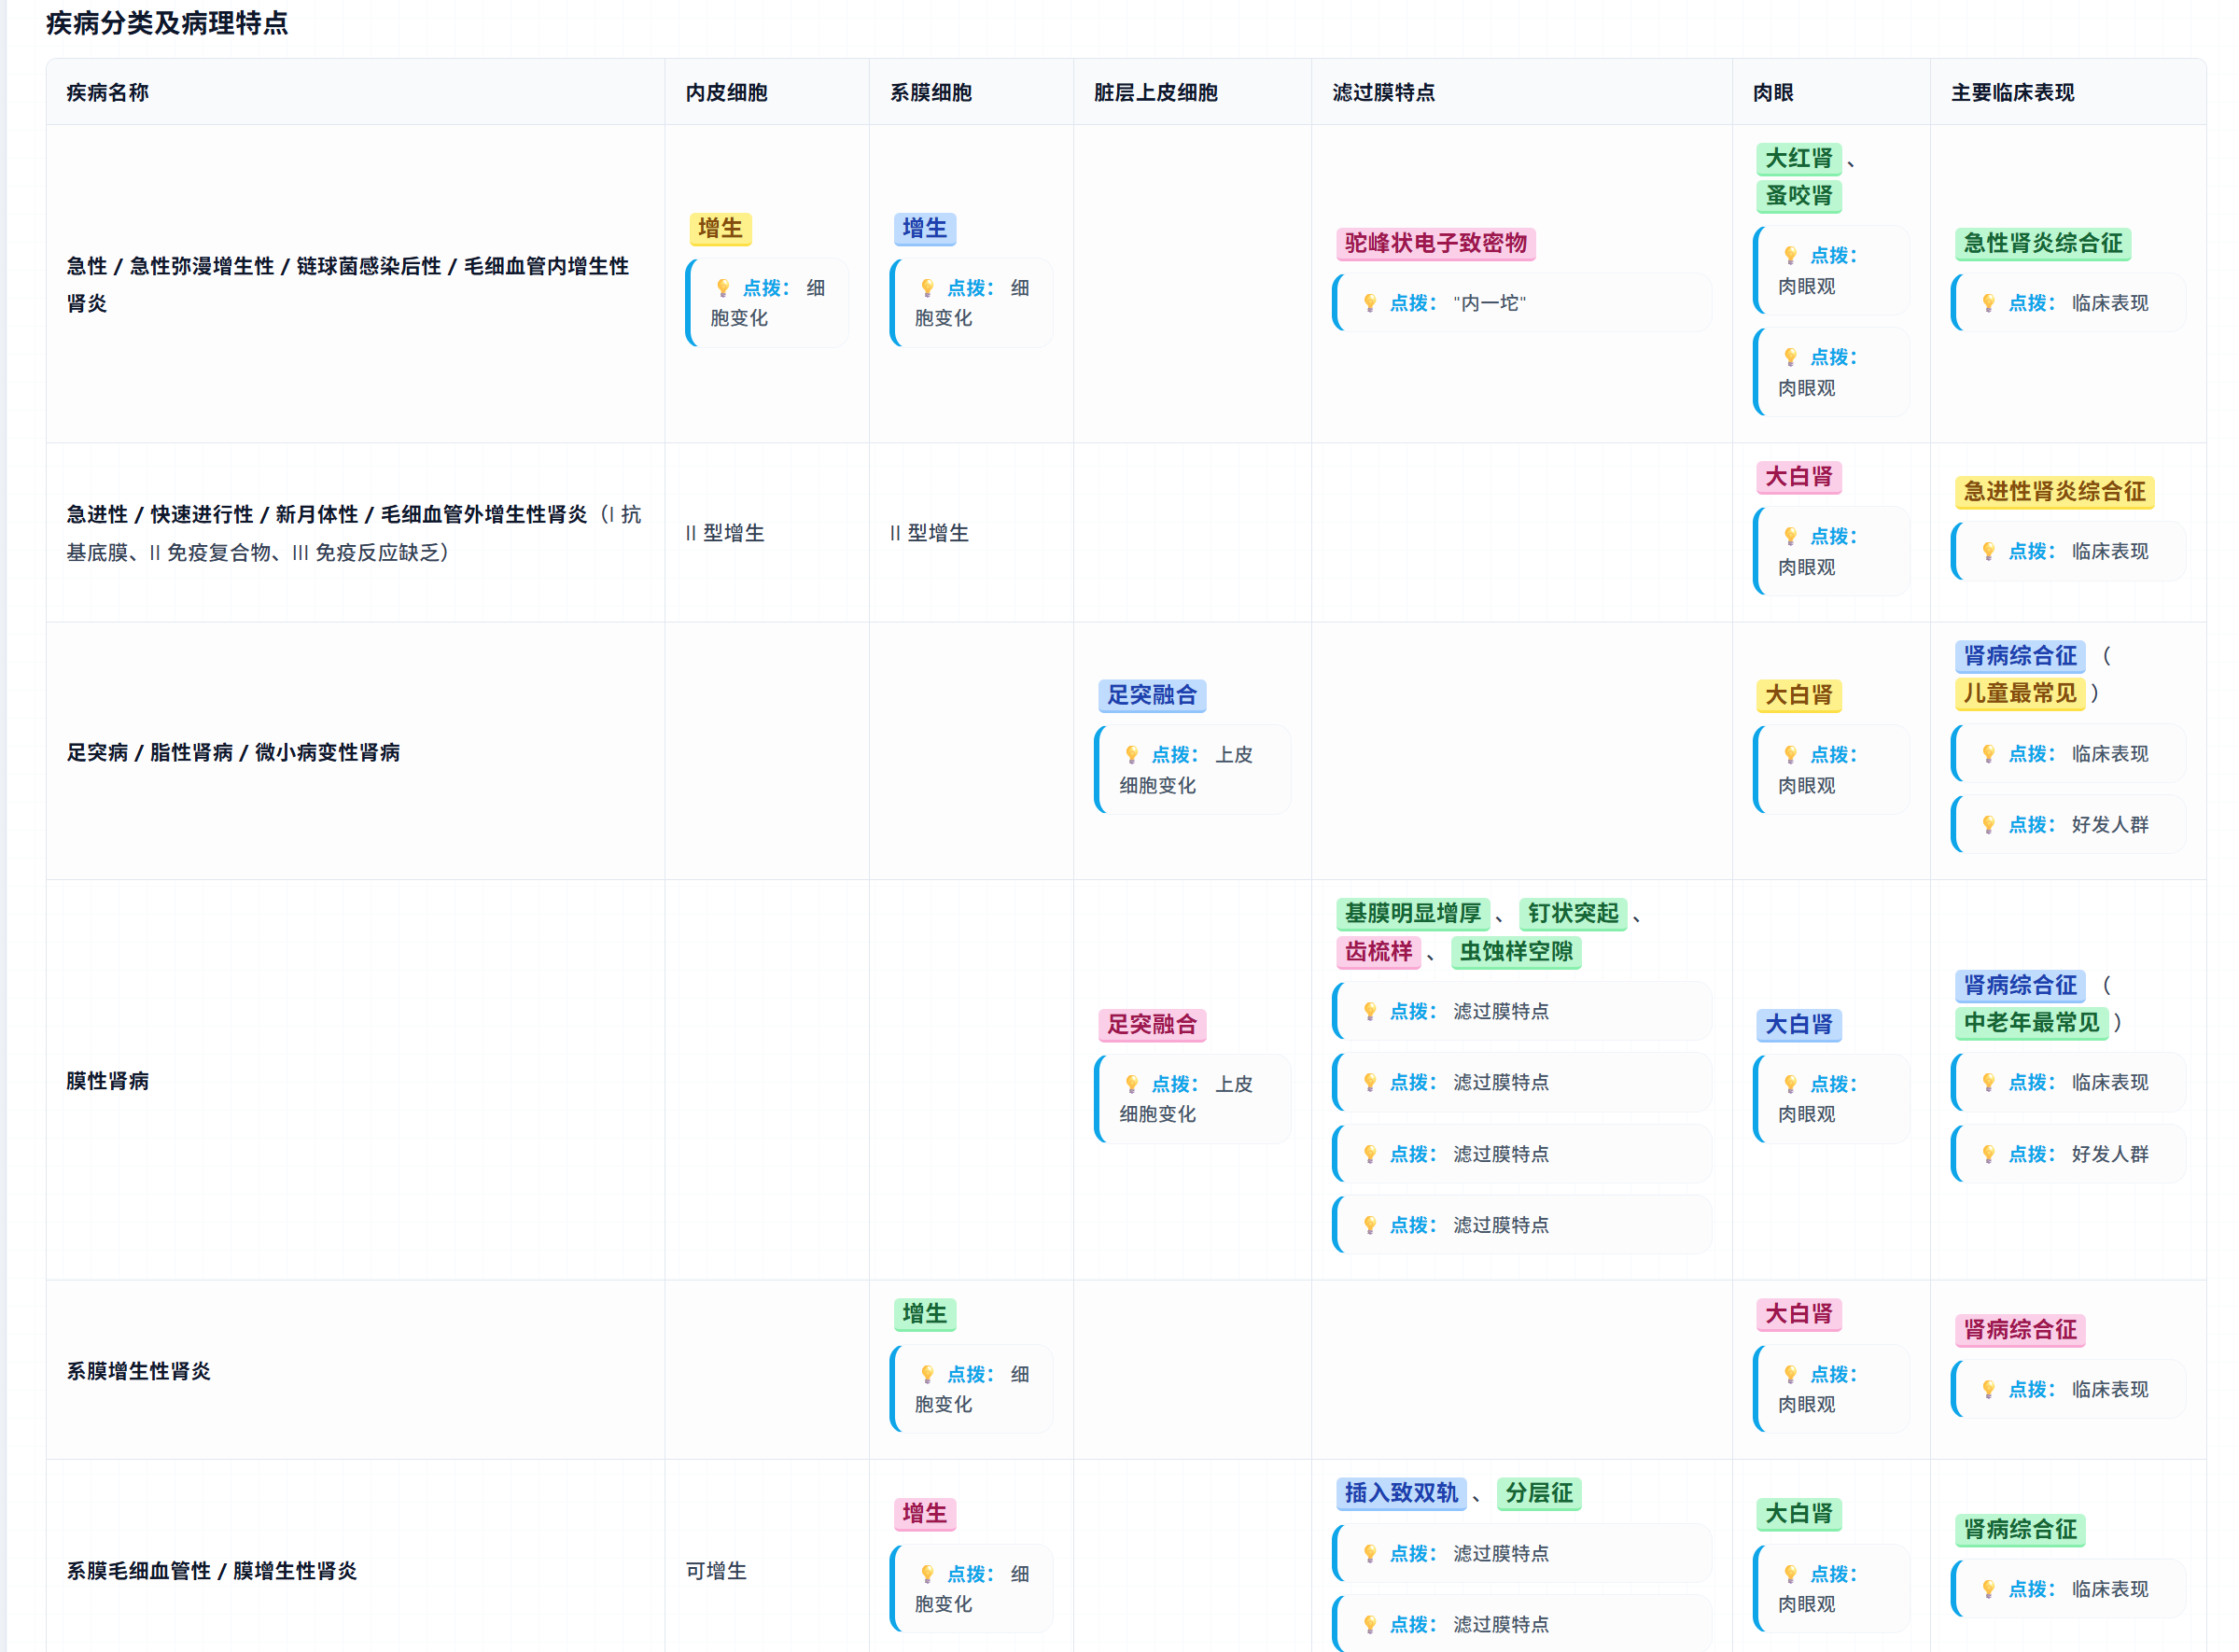Viewport: 2239px width, 1652px height.
Task: Click the pink highlight 齿梳样
Action: (1378, 952)
